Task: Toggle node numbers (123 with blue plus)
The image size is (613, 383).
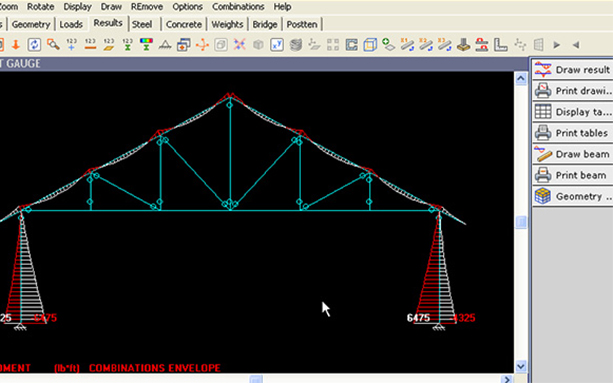Action: [72, 45]
